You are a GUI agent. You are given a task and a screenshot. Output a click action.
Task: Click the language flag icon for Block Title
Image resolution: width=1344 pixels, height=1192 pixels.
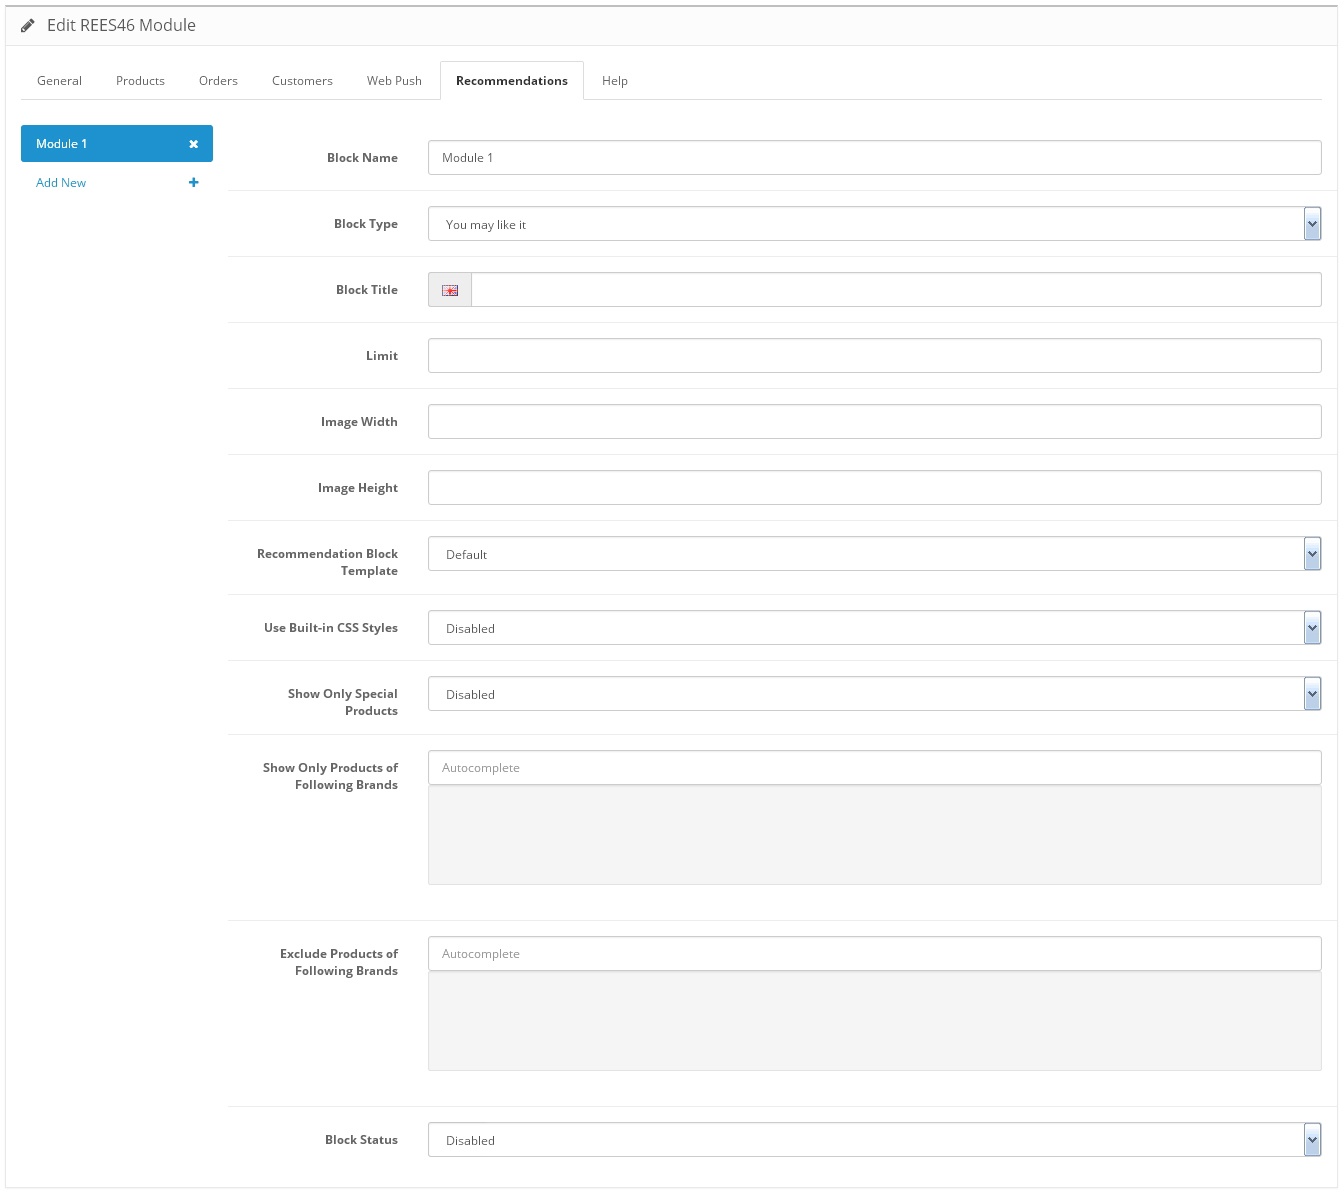tap(450, 290)
